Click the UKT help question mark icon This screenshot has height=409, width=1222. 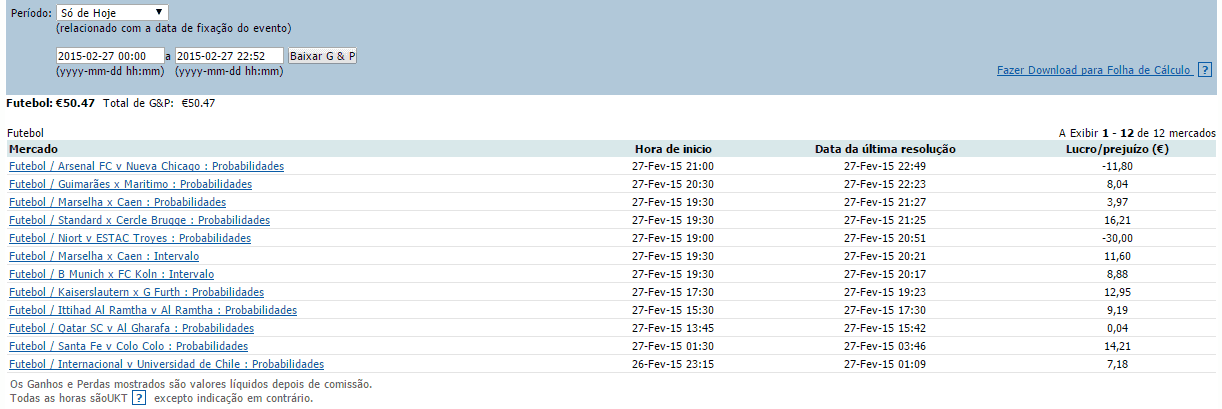click(139, 398)
